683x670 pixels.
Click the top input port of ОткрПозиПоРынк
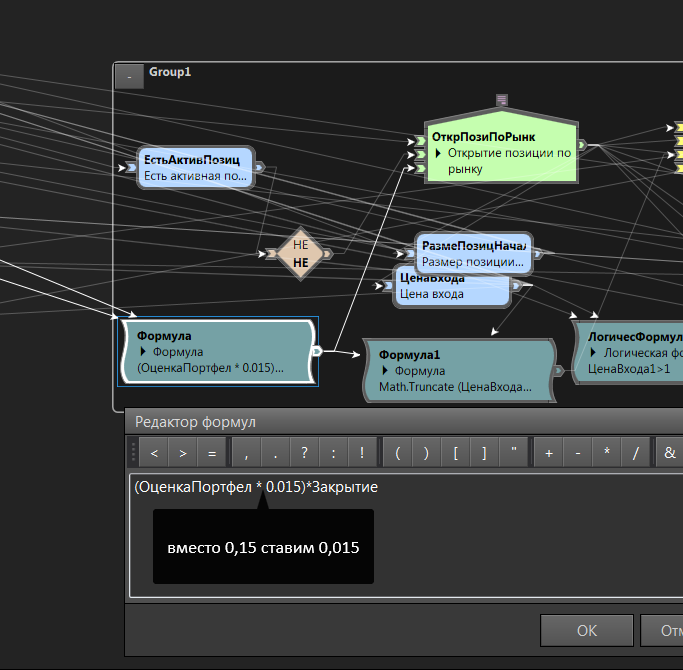click(x=420, y=141)
